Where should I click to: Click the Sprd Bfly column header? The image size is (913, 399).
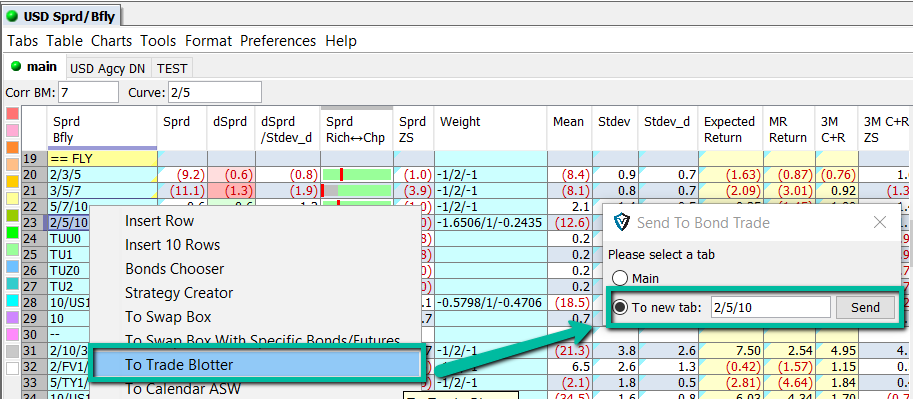pyautogui.click(x=101, y=129)
